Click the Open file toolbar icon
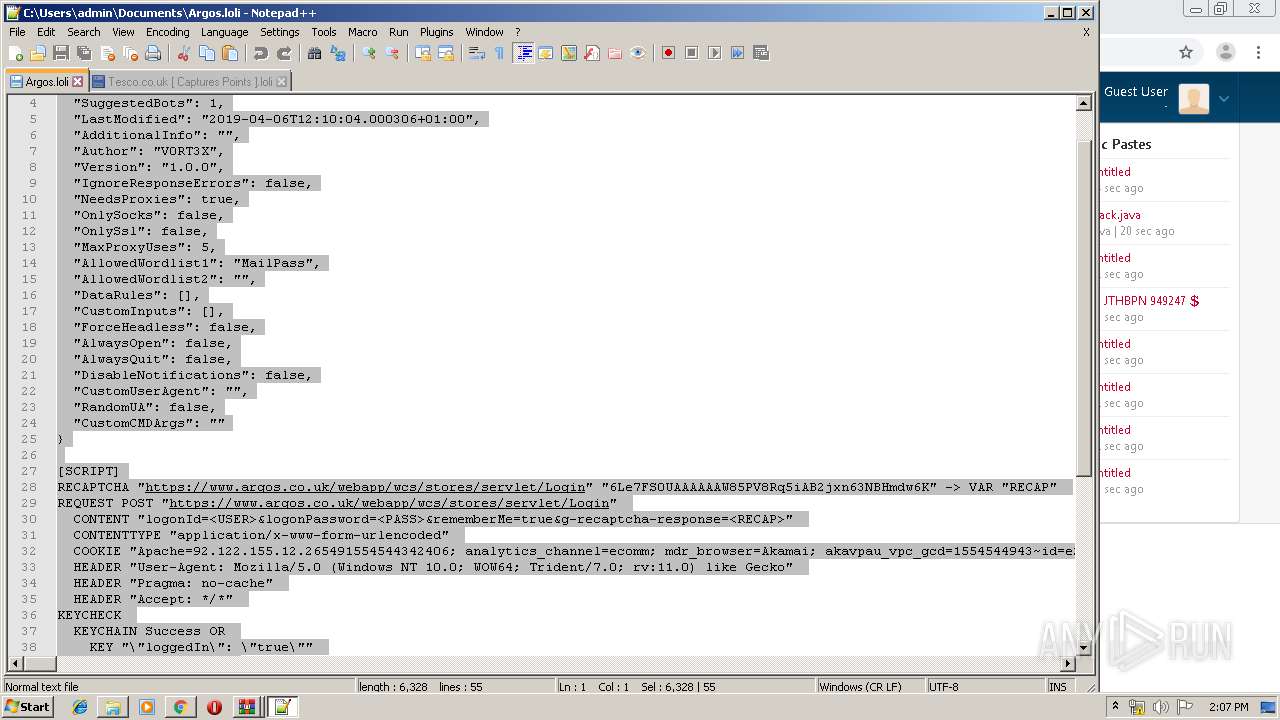This screenshot has height=720, width=1280. pyautogui.click(x=38, y=53)
